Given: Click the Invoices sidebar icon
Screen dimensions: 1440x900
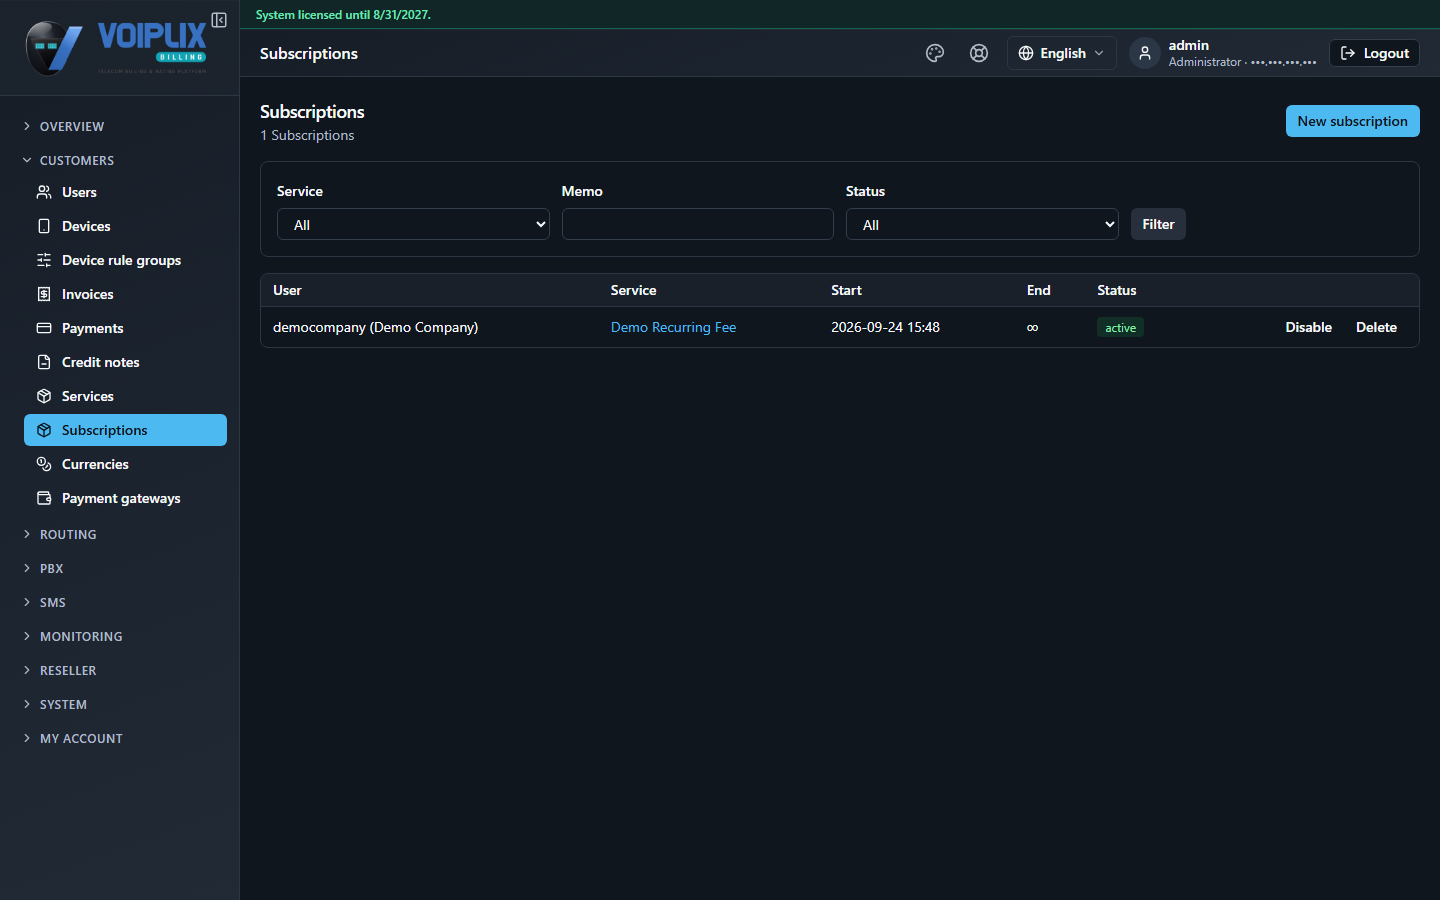Looking at the screenshot, I should tap(44, 294).
